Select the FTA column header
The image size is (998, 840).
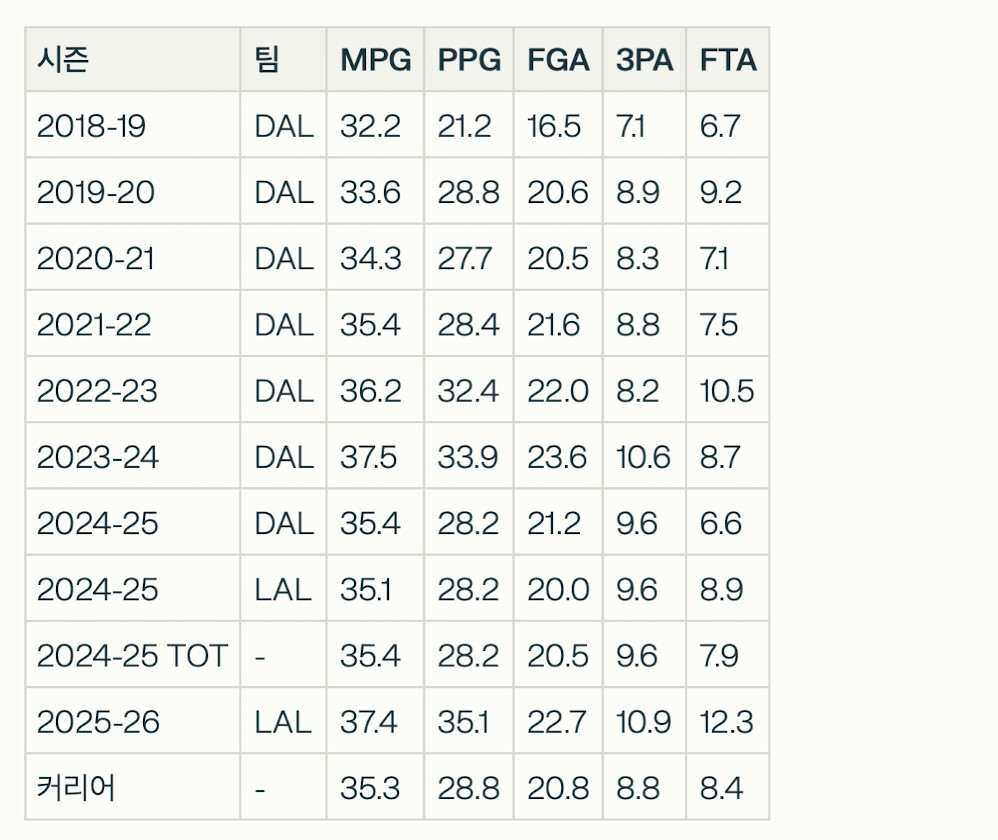tap(728, 60)
